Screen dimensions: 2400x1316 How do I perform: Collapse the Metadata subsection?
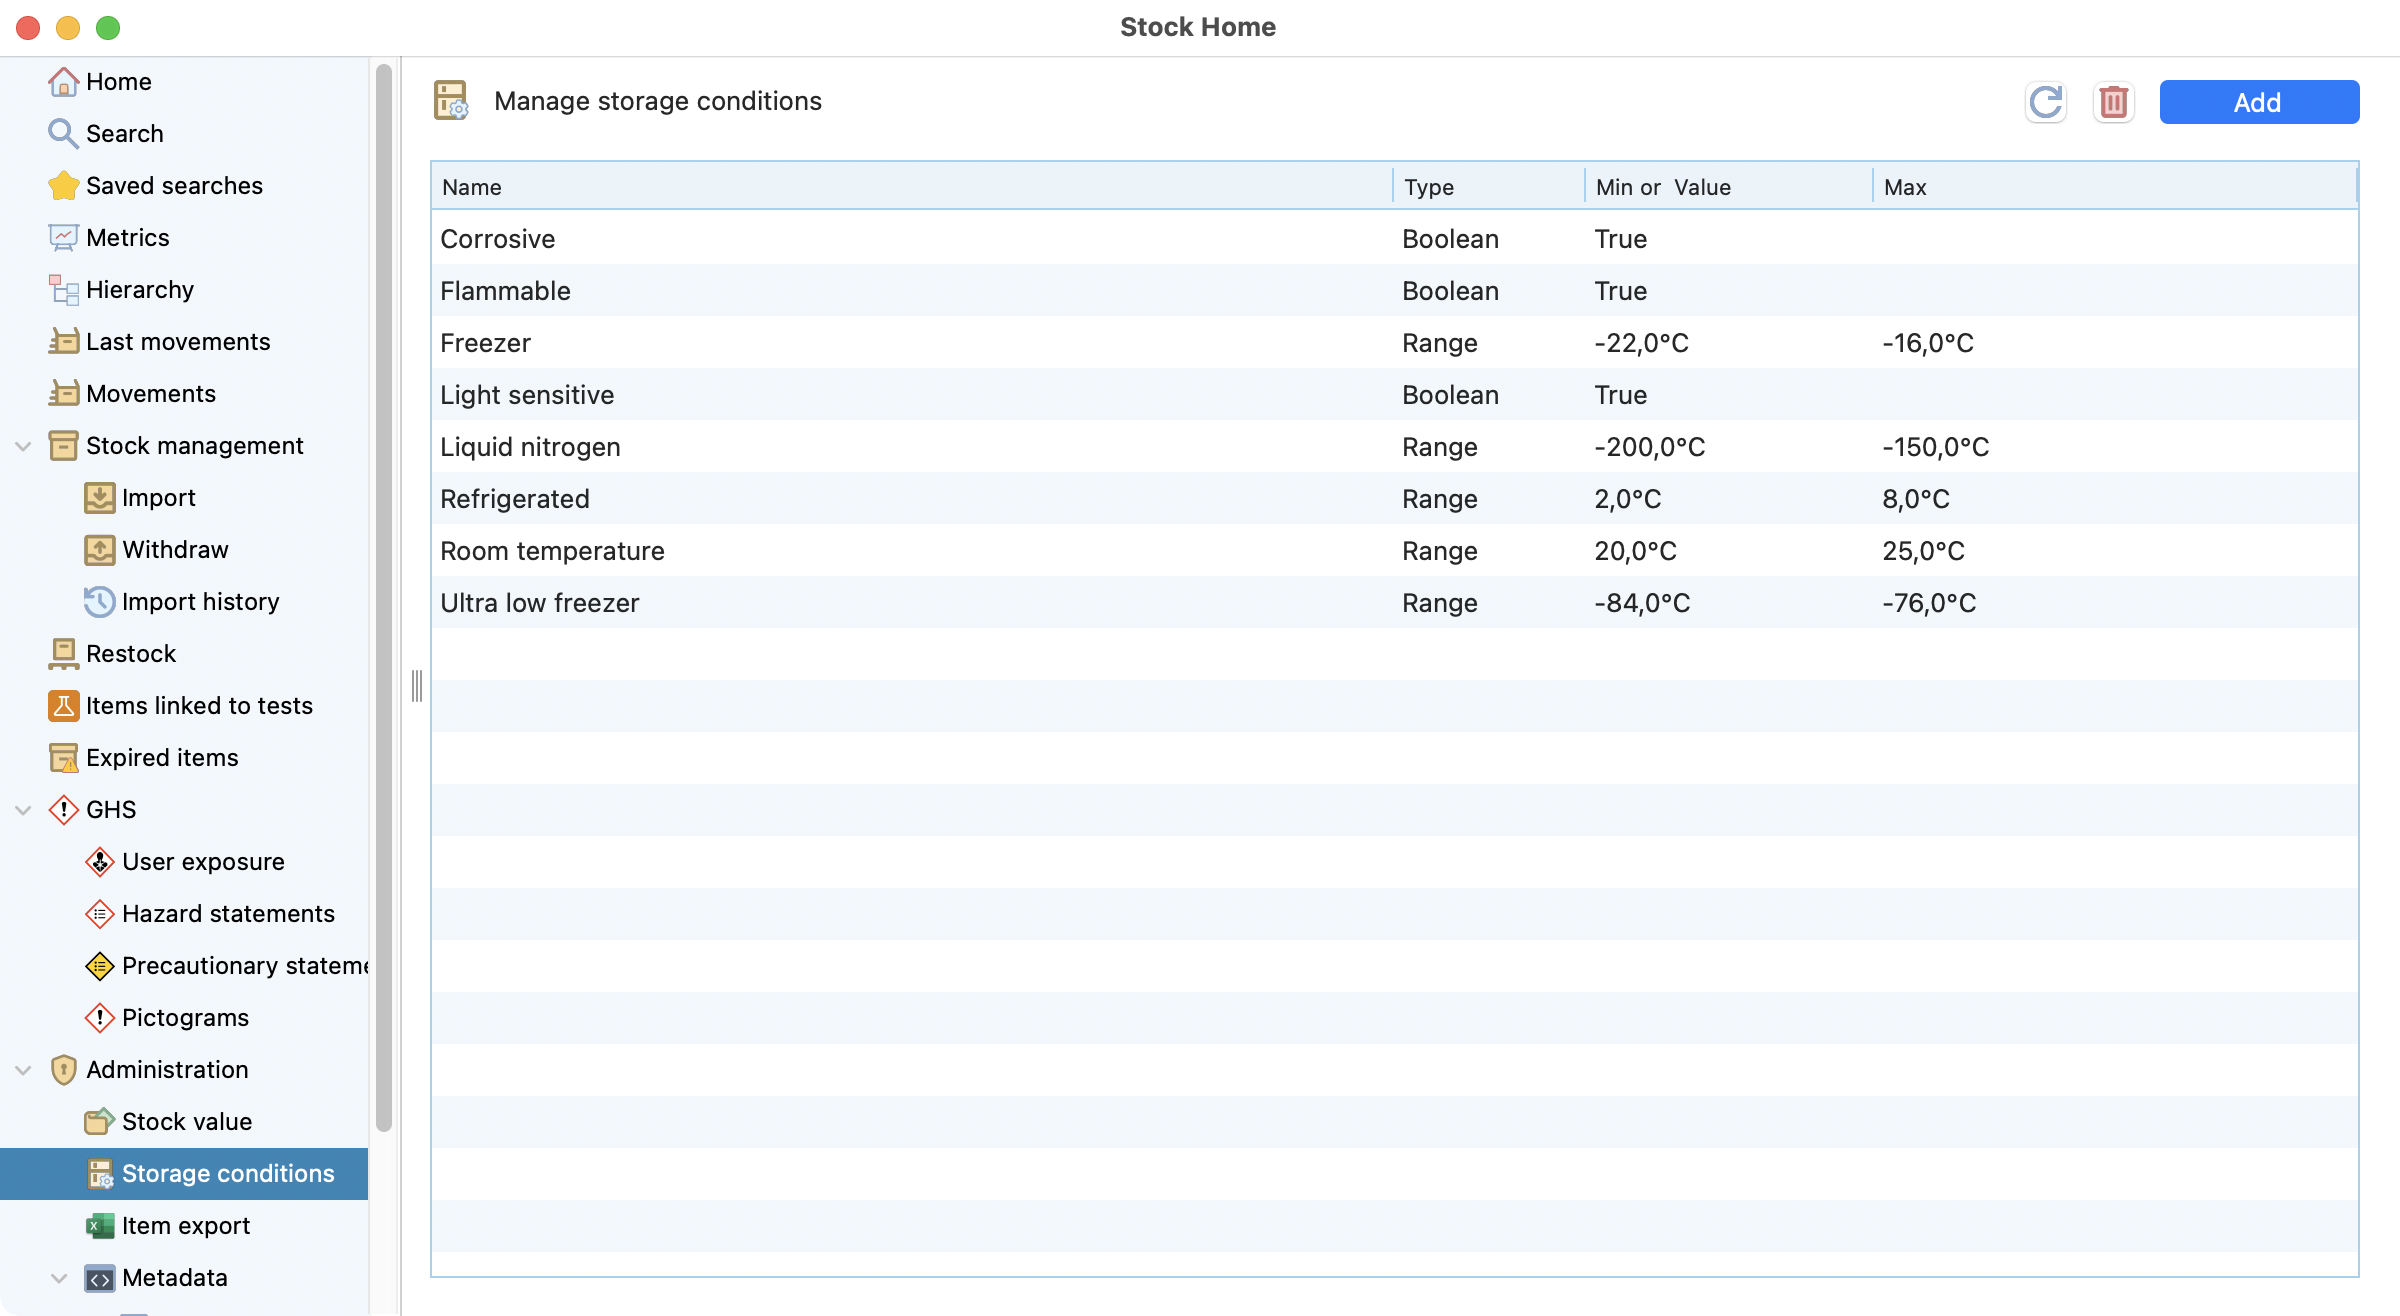click(x=59, y=1278)
